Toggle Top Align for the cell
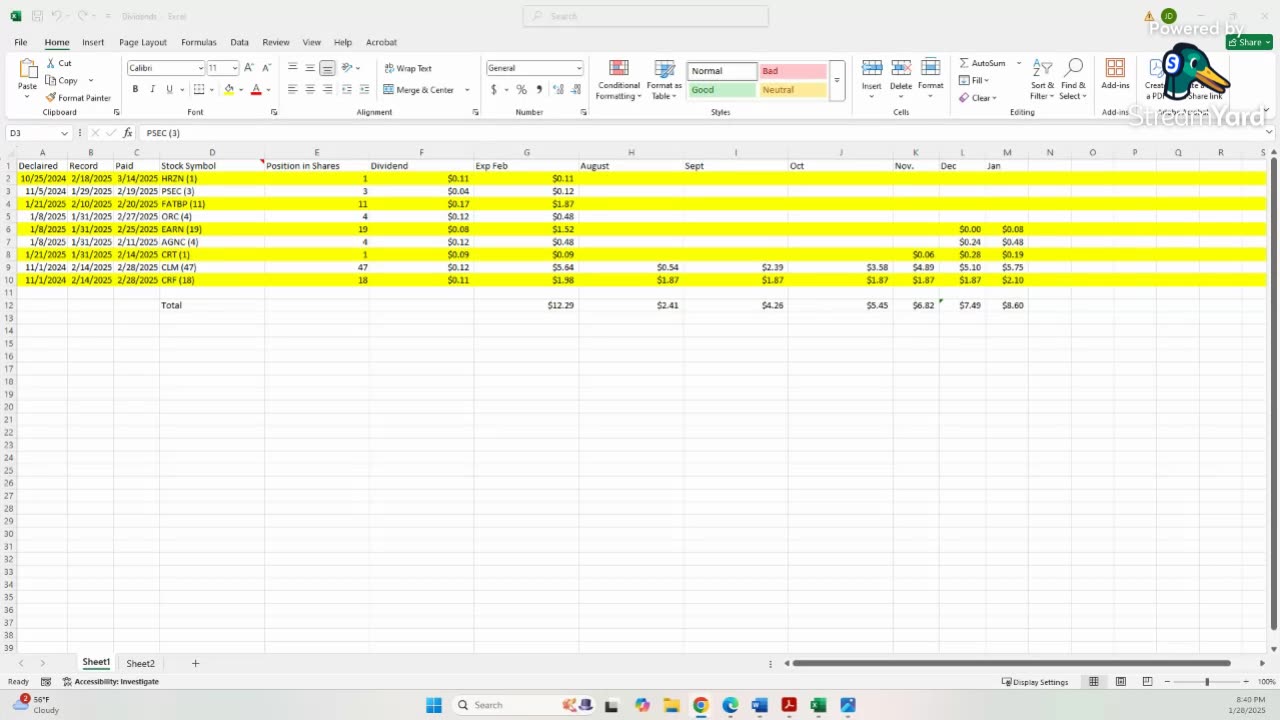 point(292,68)
